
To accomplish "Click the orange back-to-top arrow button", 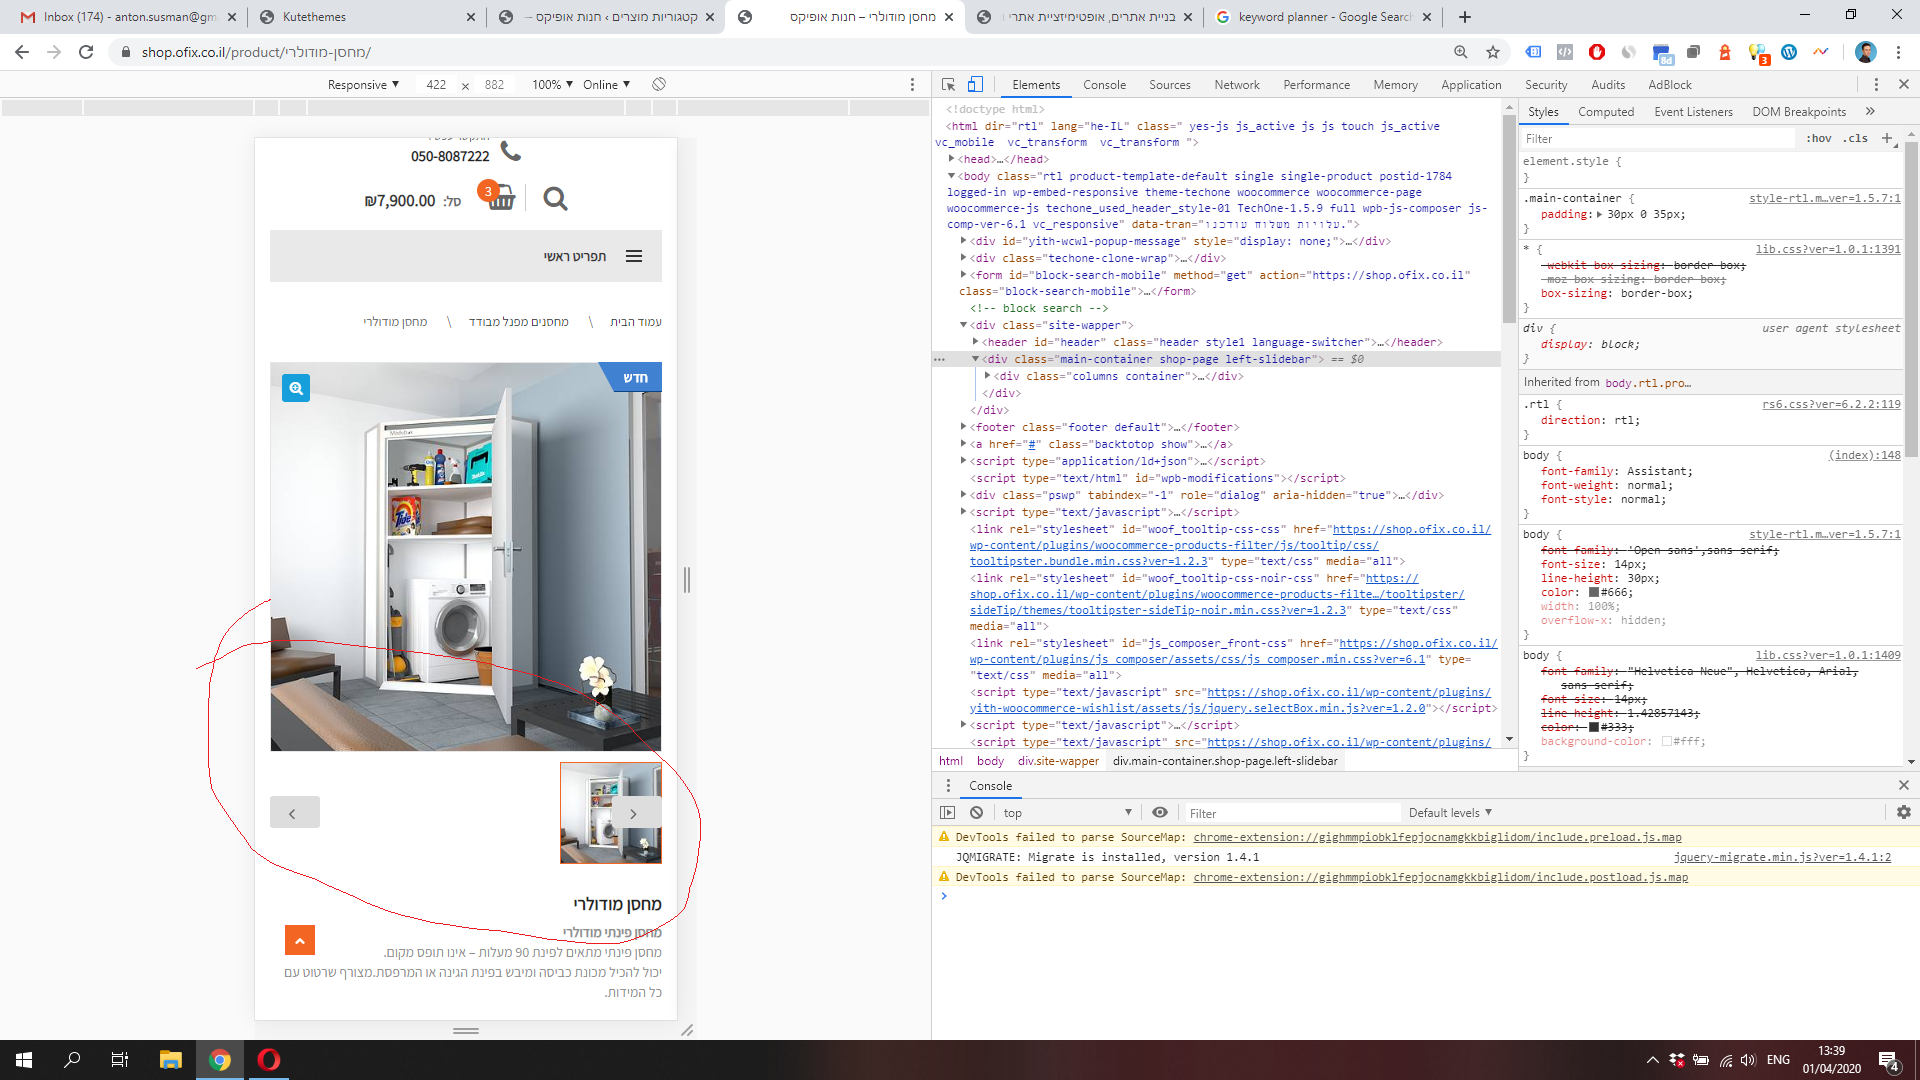I will (300, 940).
